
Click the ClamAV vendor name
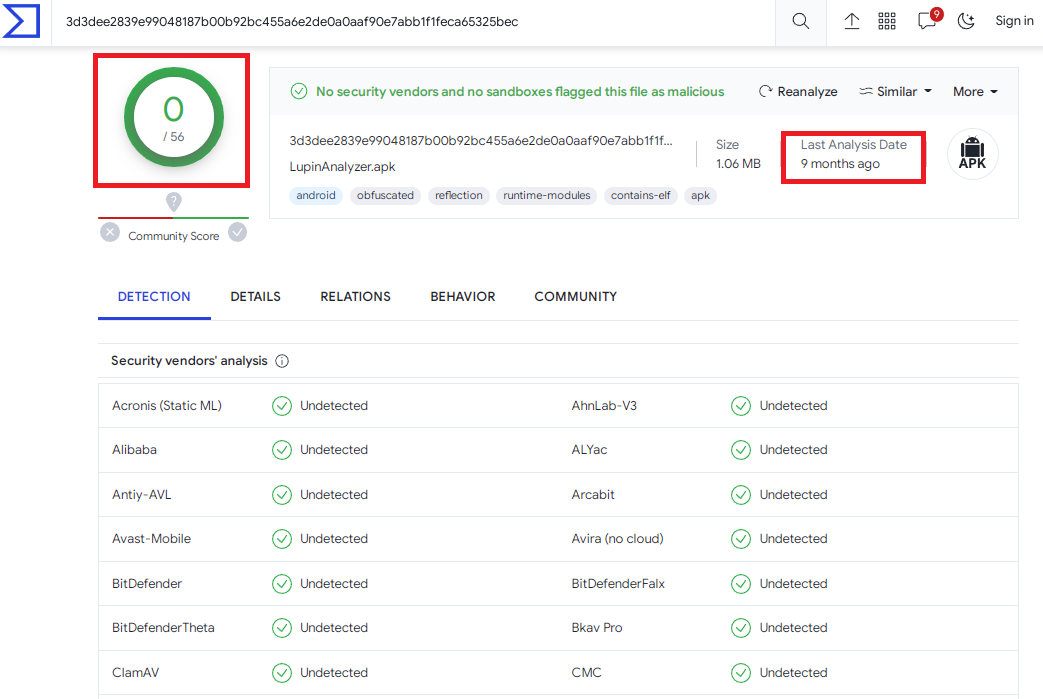136,673
